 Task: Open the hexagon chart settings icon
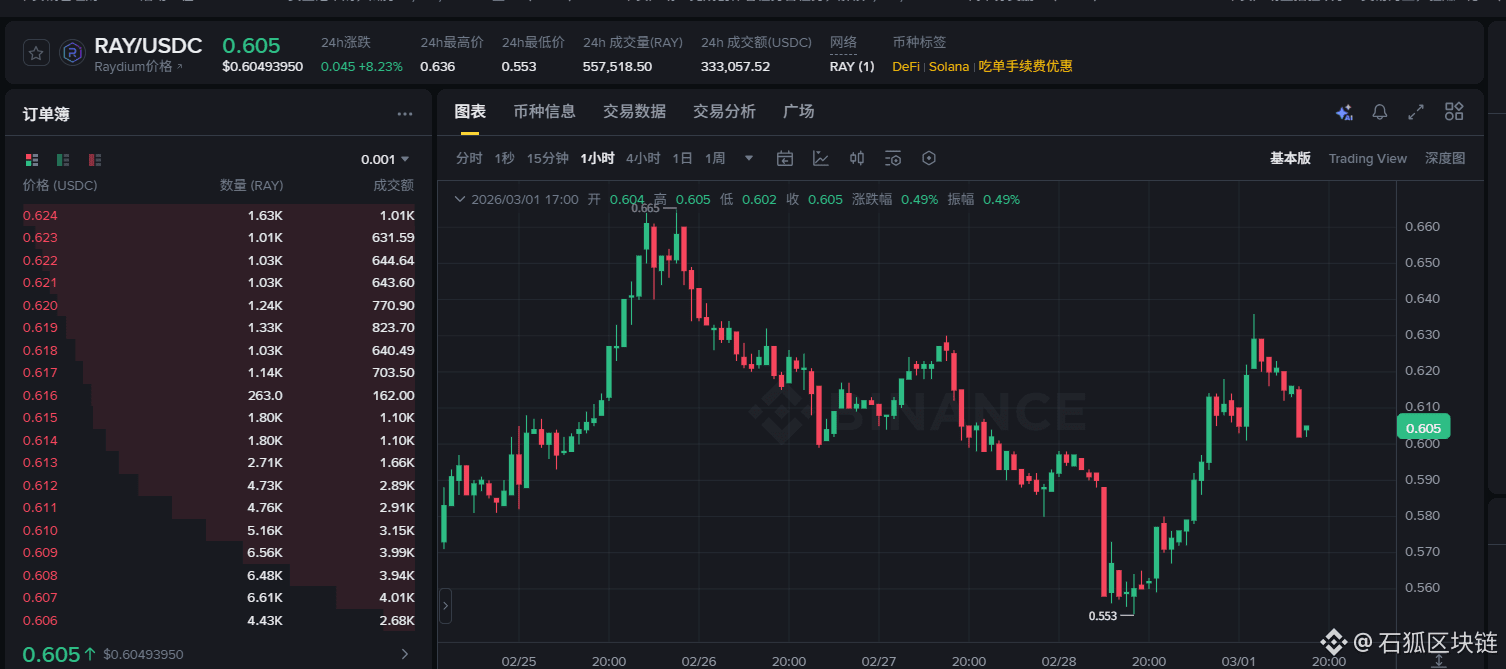pos(929,158)
